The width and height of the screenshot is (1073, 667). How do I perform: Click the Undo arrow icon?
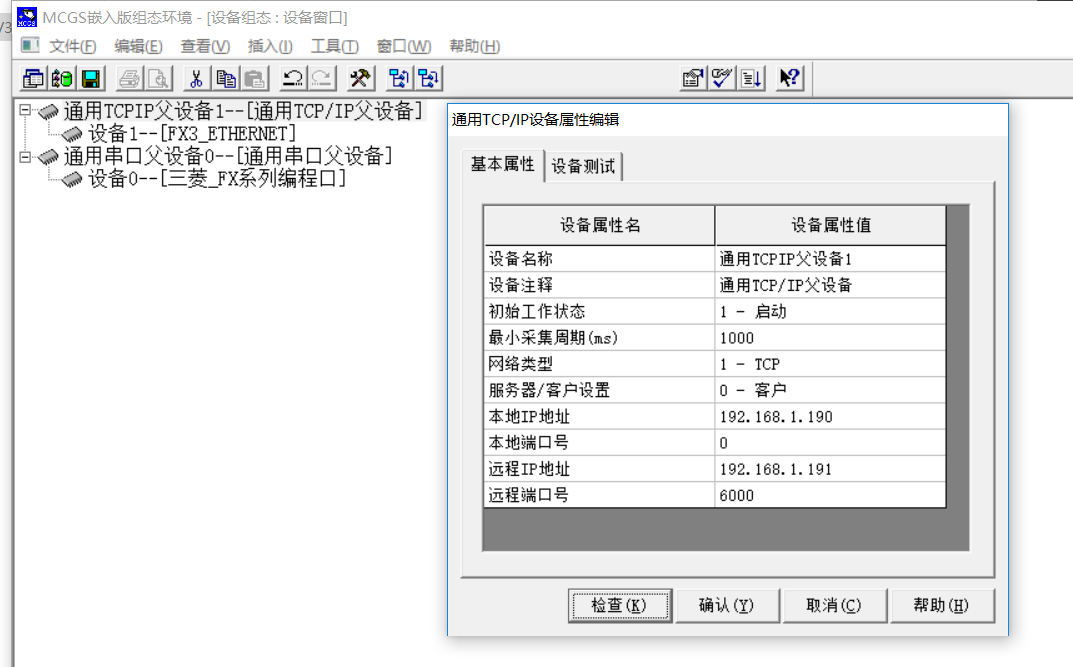(x=292, y=78)
